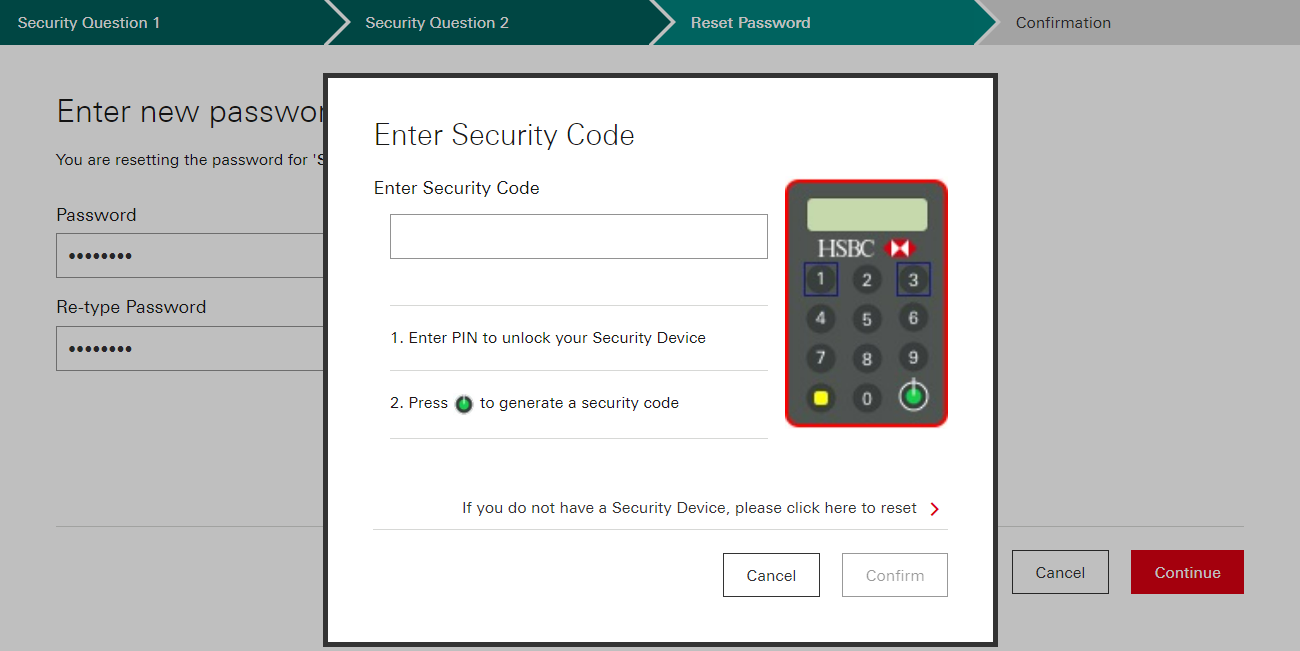
Task: Click digit 1 key on HSBC device image
Action: coord(821,279)
